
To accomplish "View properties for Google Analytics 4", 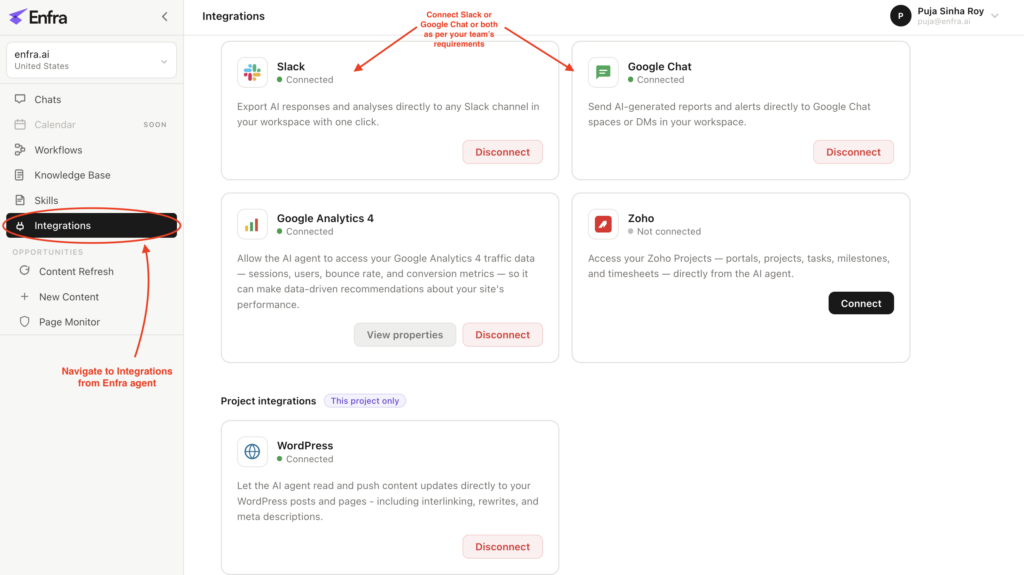I will (405, 335).
